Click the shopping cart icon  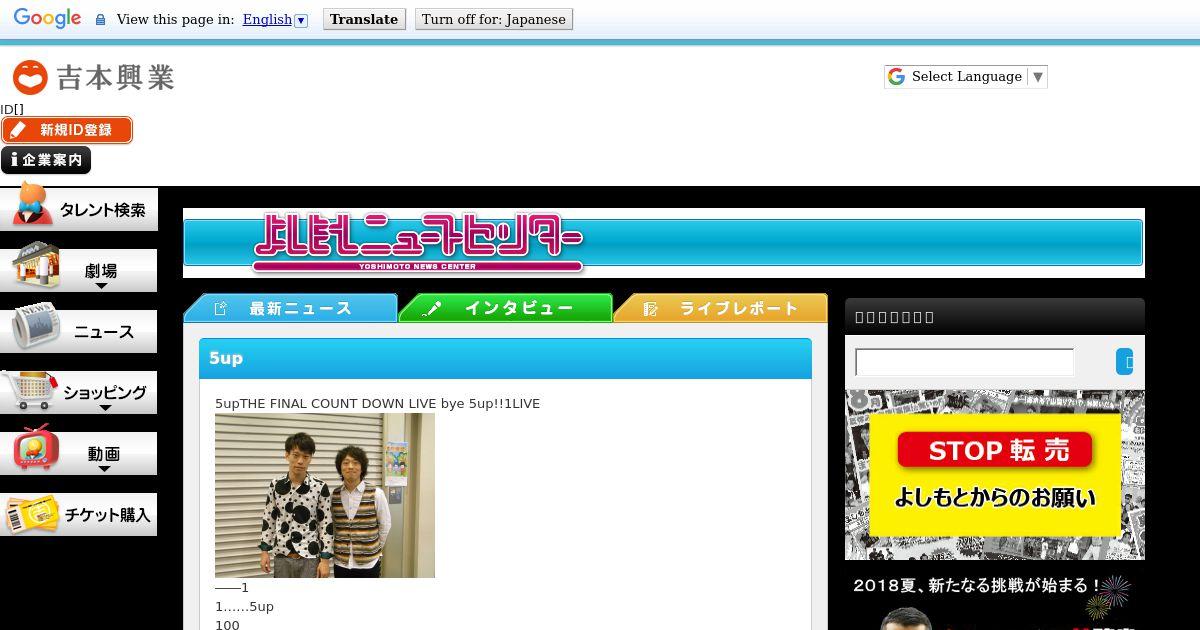29,390
